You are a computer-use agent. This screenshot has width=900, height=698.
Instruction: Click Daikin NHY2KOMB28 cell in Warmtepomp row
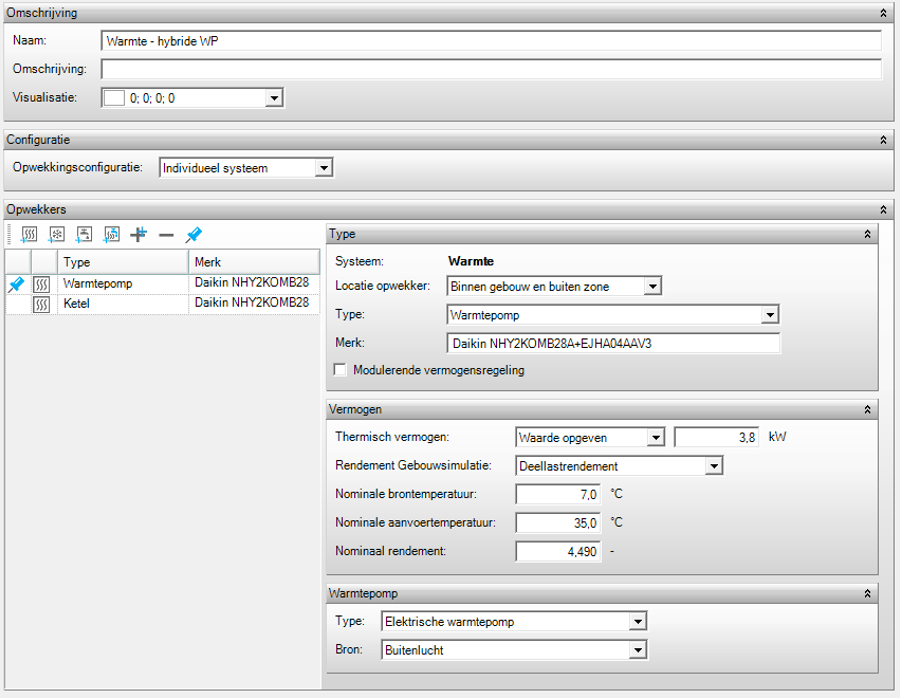(254, 283)
